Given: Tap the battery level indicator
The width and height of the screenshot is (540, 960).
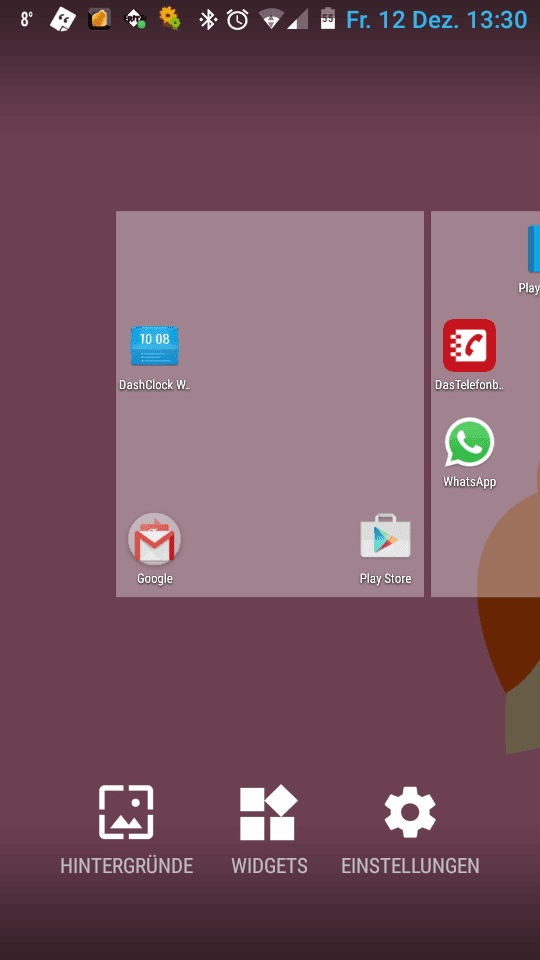Looking at the screenshot, I should pyautogui.click(x=328, y=19).
